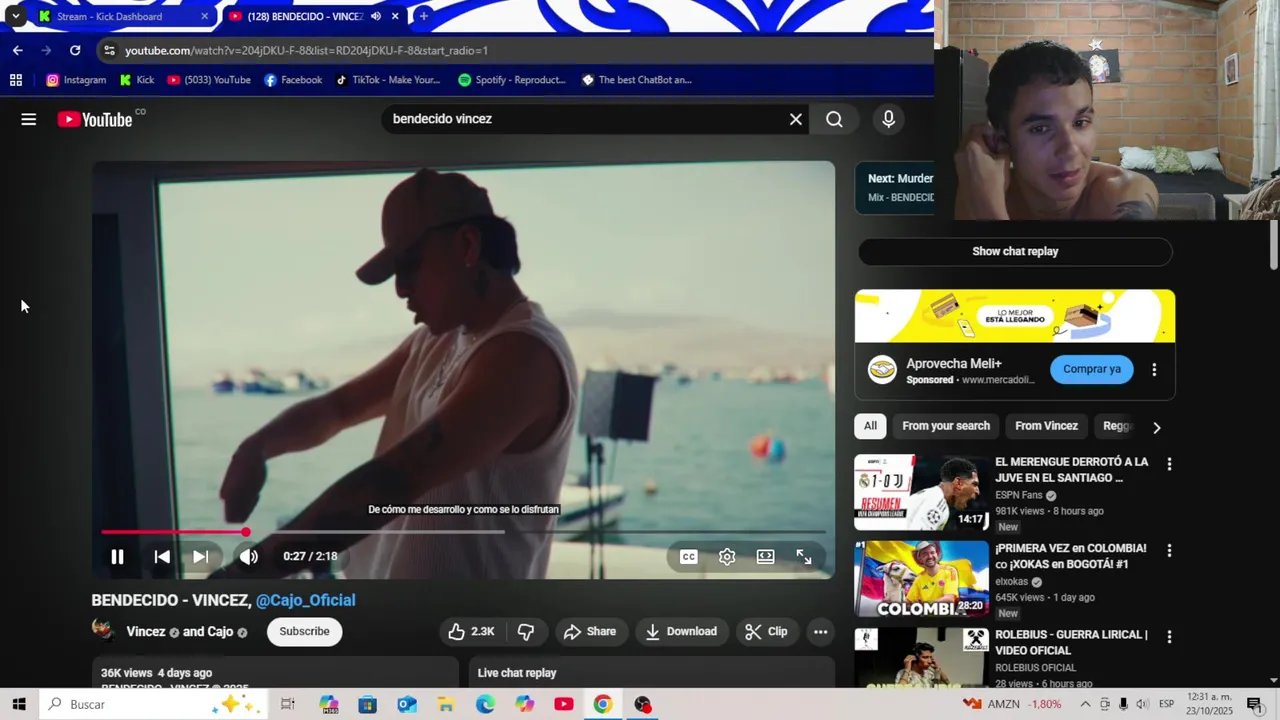Open the ROLEBIUS - GUERRA LIRICAL video title
Image resolution: width=1280 pixels, height=720 pixels.
coord(1071,642)
